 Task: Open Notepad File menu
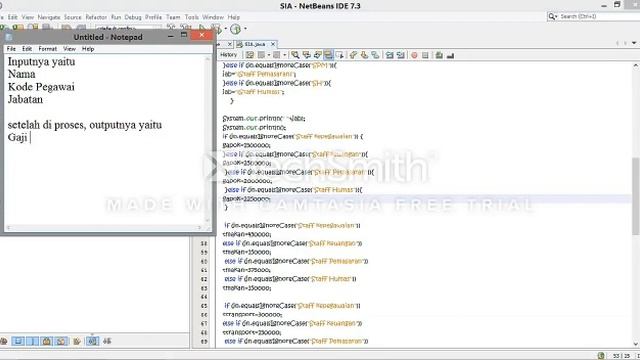(11, 49)
